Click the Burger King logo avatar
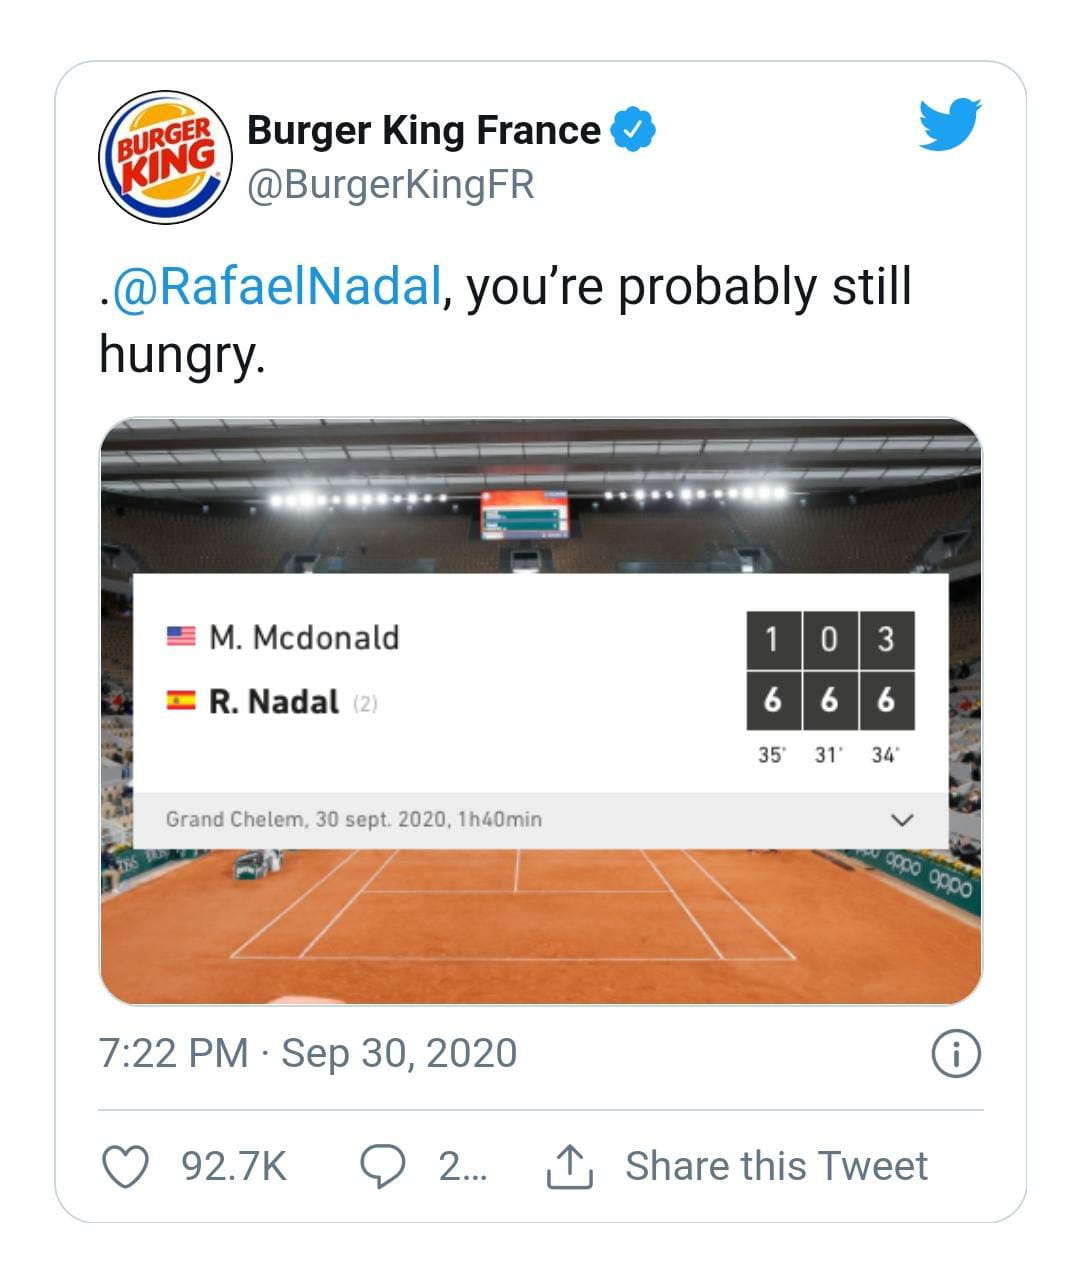 tap(166, 157)
